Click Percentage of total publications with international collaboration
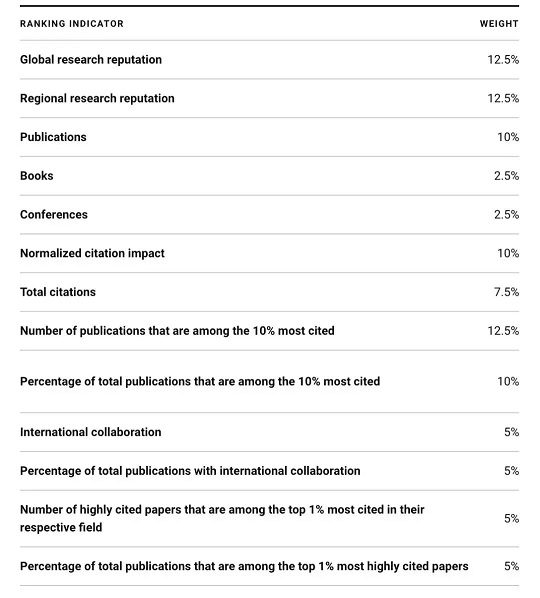The height and width of the screenshot is (598, 540). tap(190, 471)
